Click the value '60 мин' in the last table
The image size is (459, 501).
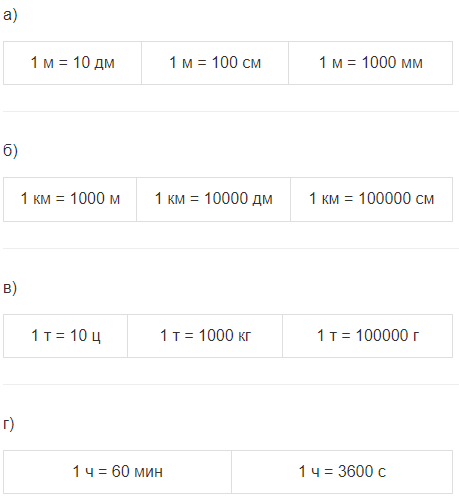pyautogui.click(x=137, y=471)
